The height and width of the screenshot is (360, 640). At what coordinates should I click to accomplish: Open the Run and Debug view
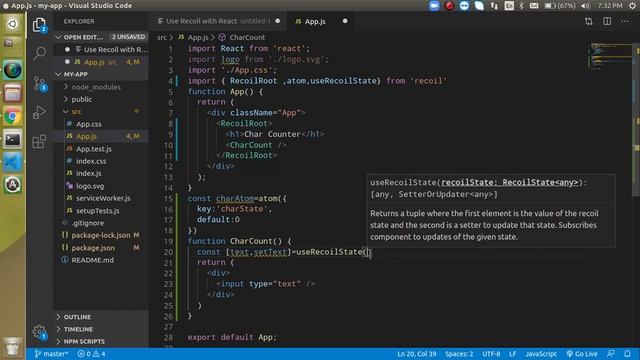(x=40, y=112)
